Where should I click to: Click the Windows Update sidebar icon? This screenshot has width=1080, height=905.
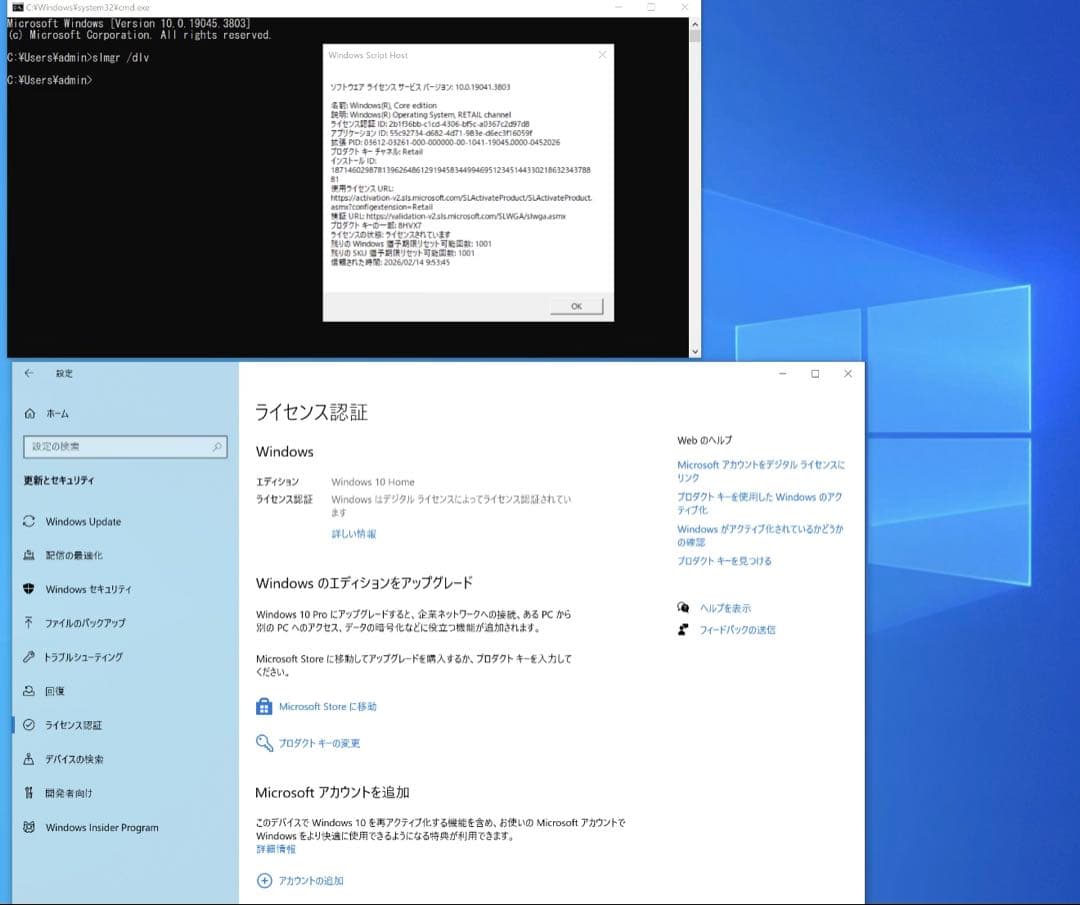click(29, 521)
